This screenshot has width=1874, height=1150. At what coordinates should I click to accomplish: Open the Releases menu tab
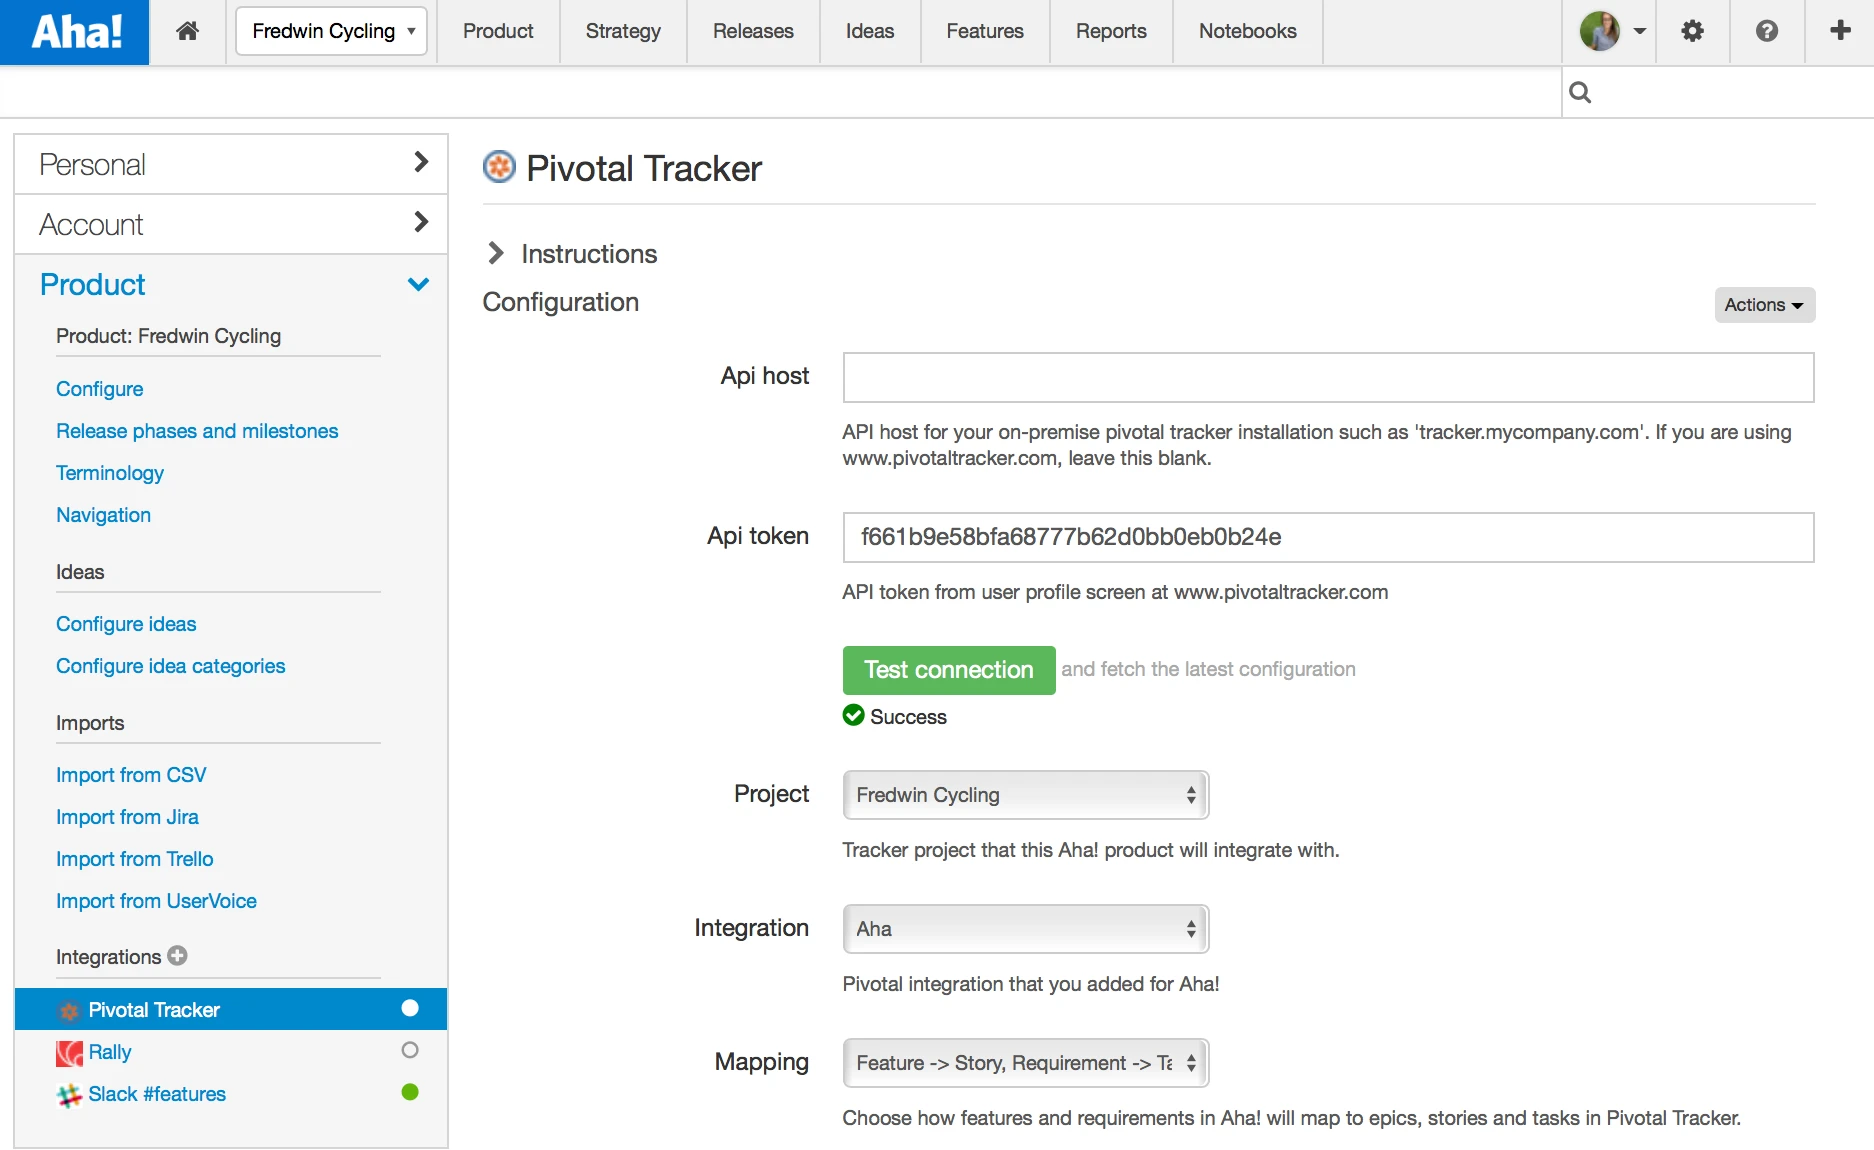pyautogui.click(x=753, y=31)
